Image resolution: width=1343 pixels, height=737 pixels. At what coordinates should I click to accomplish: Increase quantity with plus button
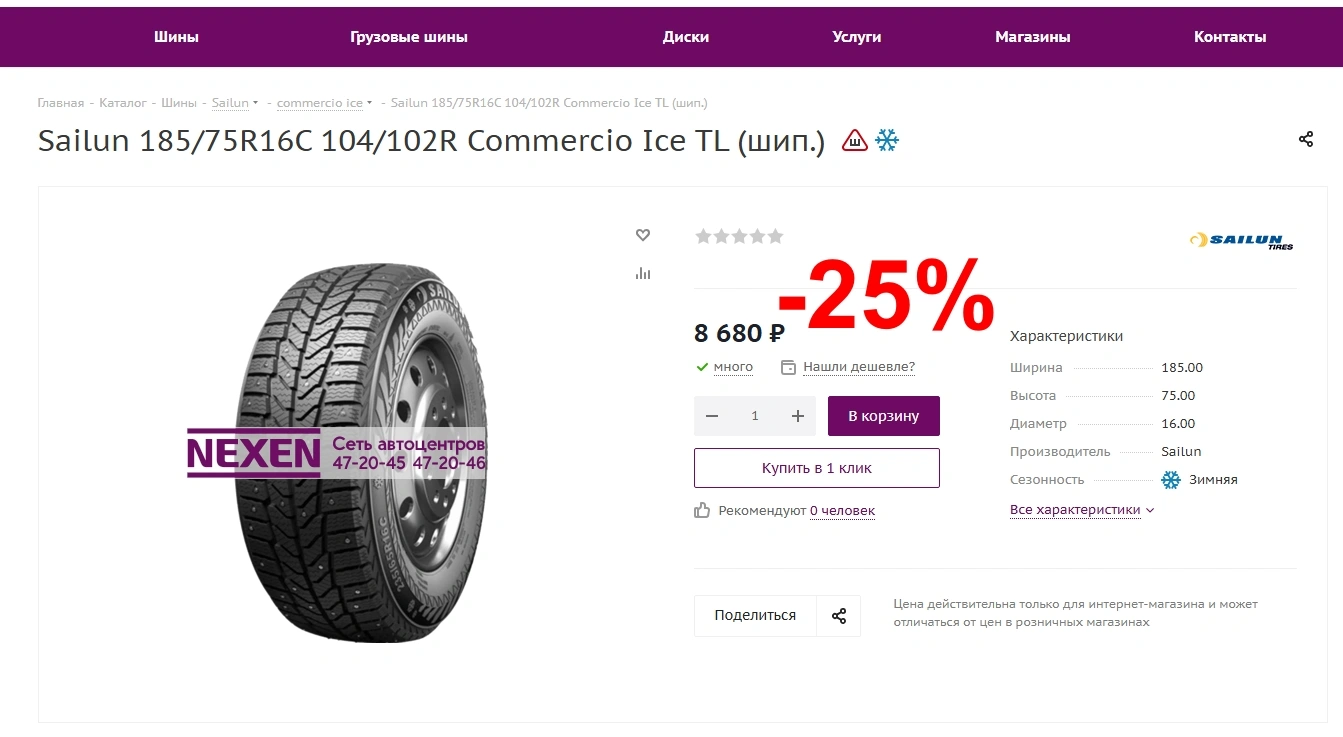coord(798,416)
